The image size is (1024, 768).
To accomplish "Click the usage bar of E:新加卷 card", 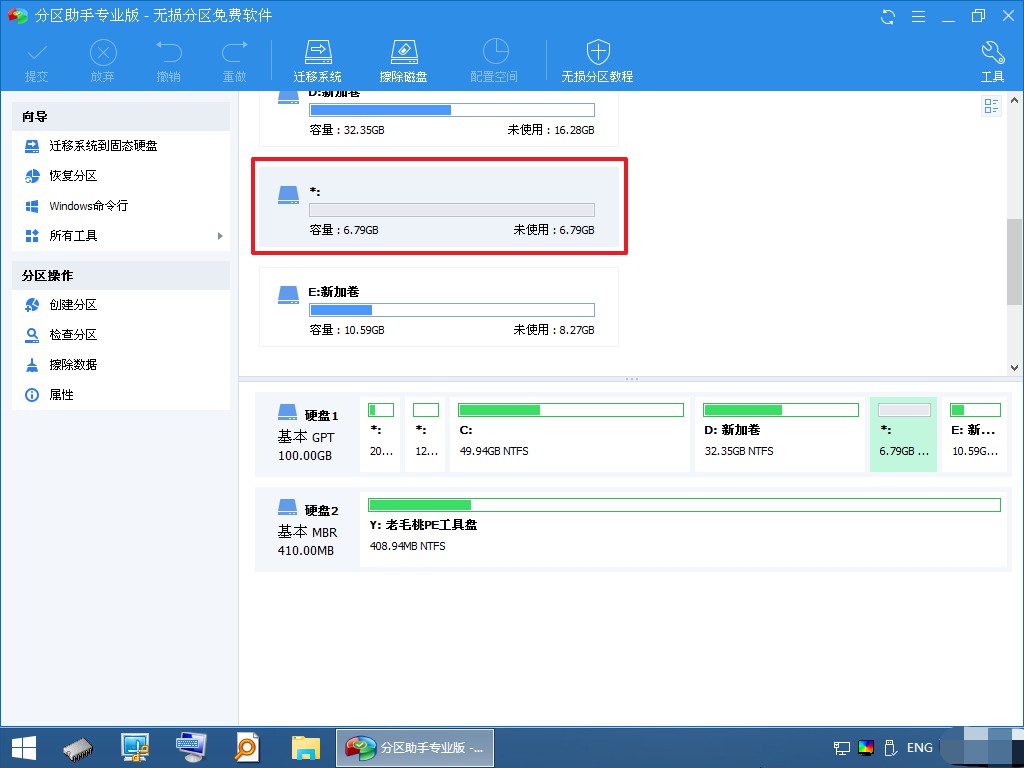I will (452, 310).
